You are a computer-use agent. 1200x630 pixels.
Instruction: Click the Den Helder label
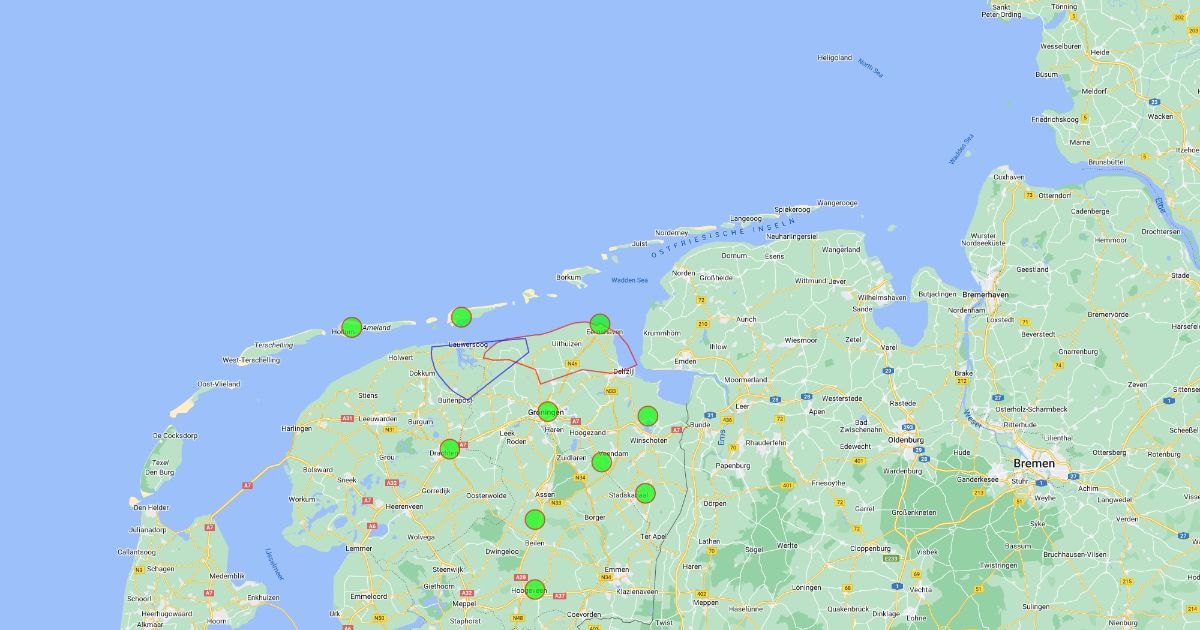[149, 507]
